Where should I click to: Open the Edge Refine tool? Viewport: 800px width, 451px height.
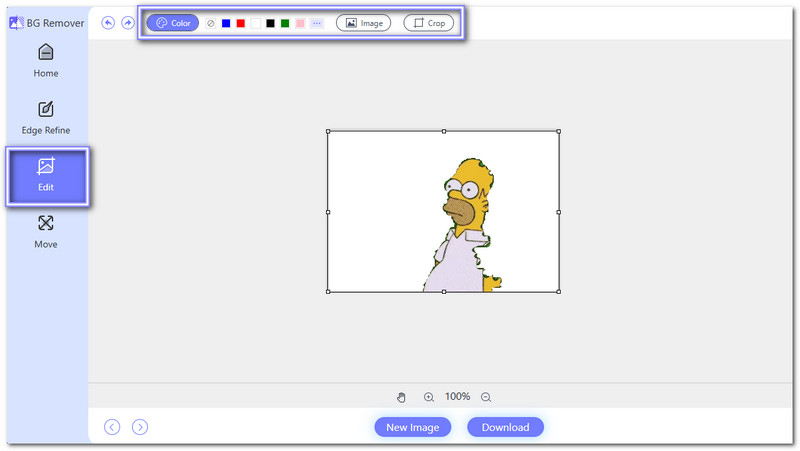(x=46, y=118)
